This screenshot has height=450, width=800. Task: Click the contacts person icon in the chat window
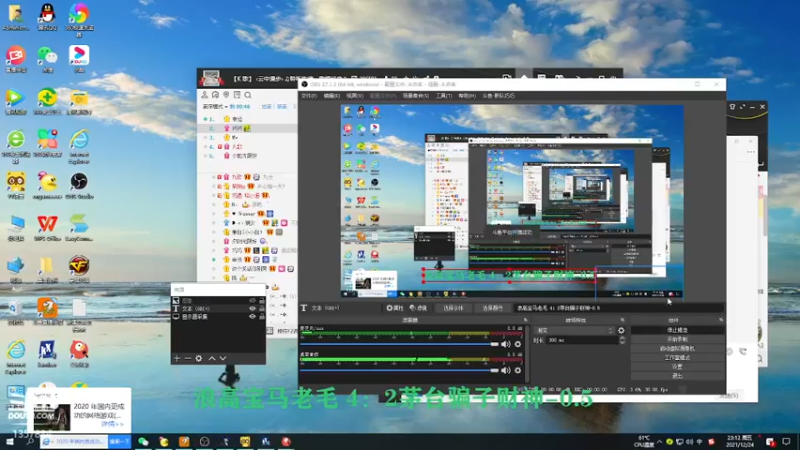205,95
